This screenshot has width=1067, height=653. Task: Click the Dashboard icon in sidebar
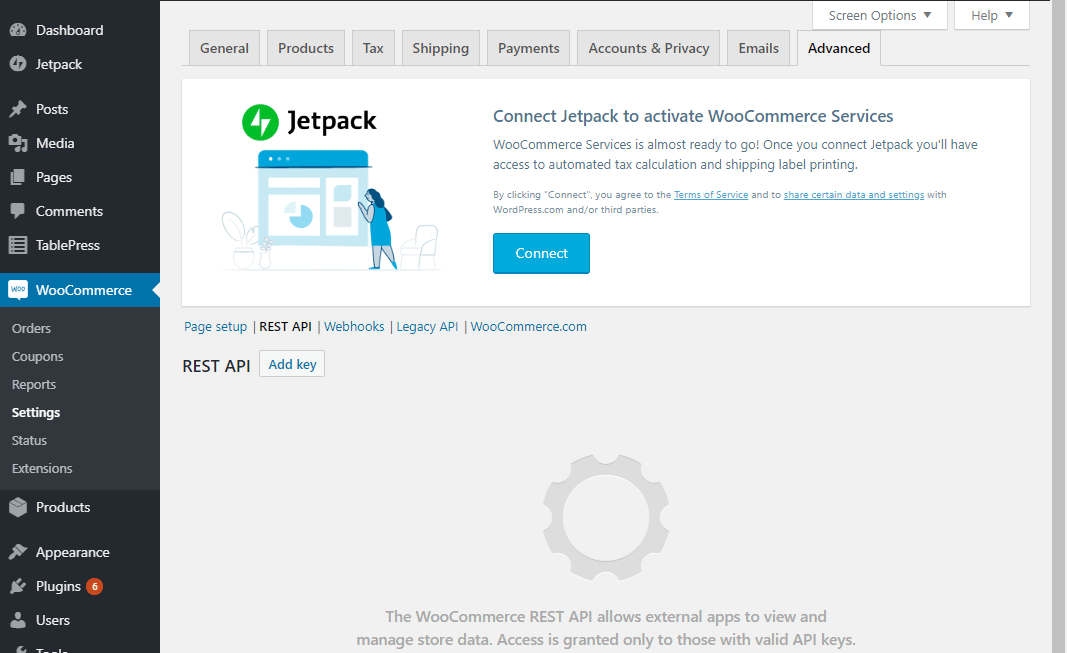pos(18,30)
